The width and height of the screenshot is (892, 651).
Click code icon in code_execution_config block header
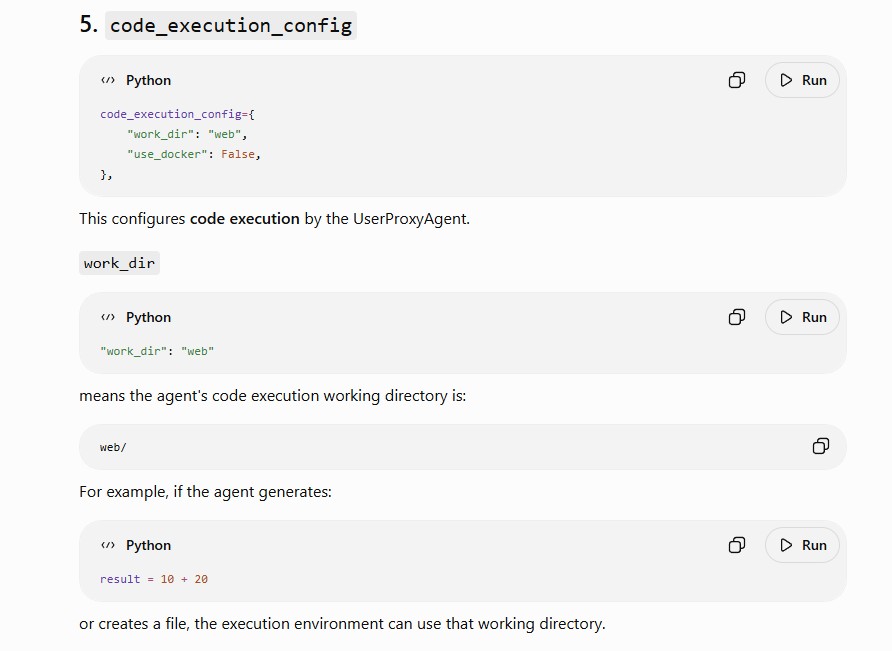tap(108, 80)
